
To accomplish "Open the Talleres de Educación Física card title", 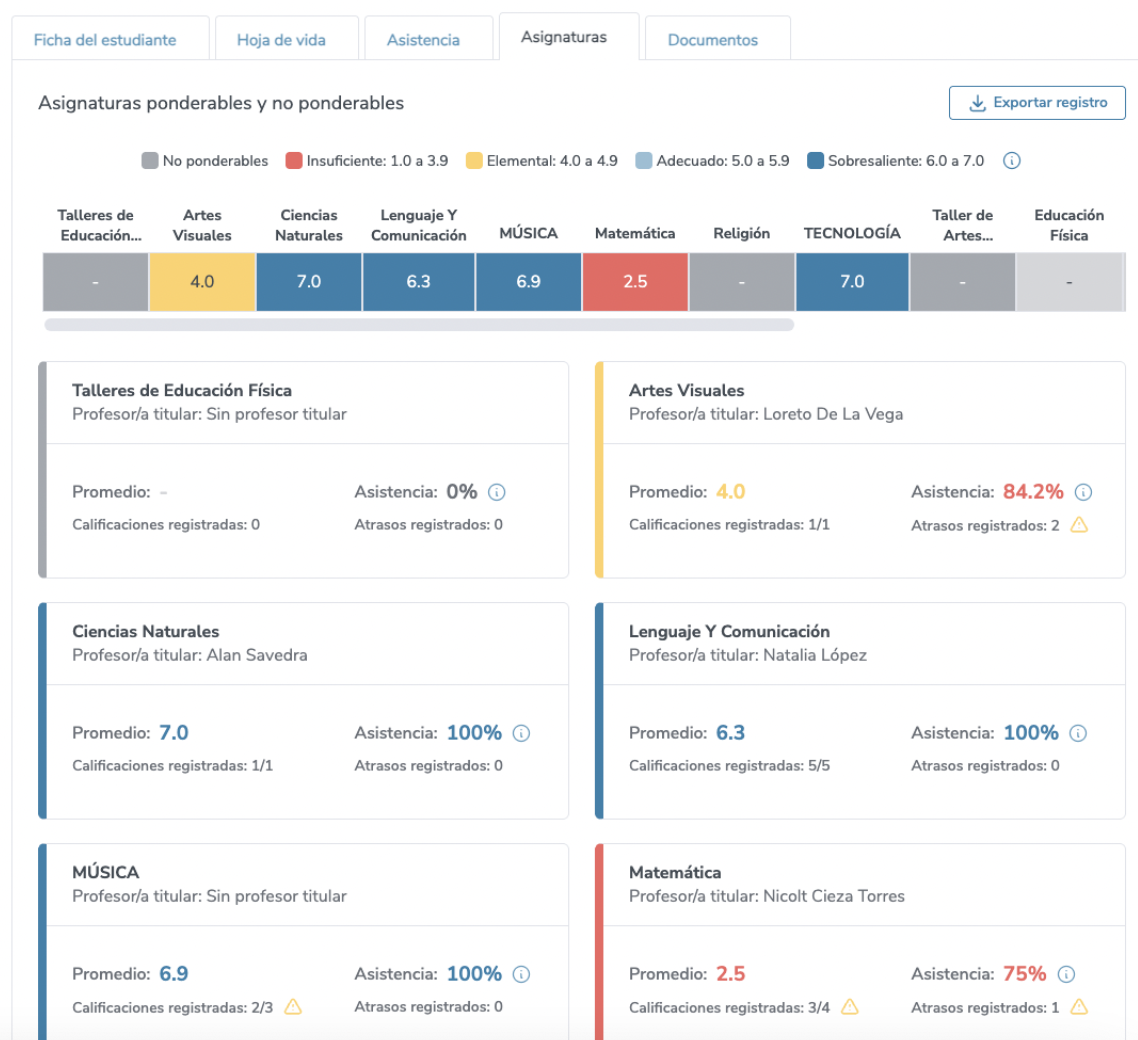I will 182,390.
